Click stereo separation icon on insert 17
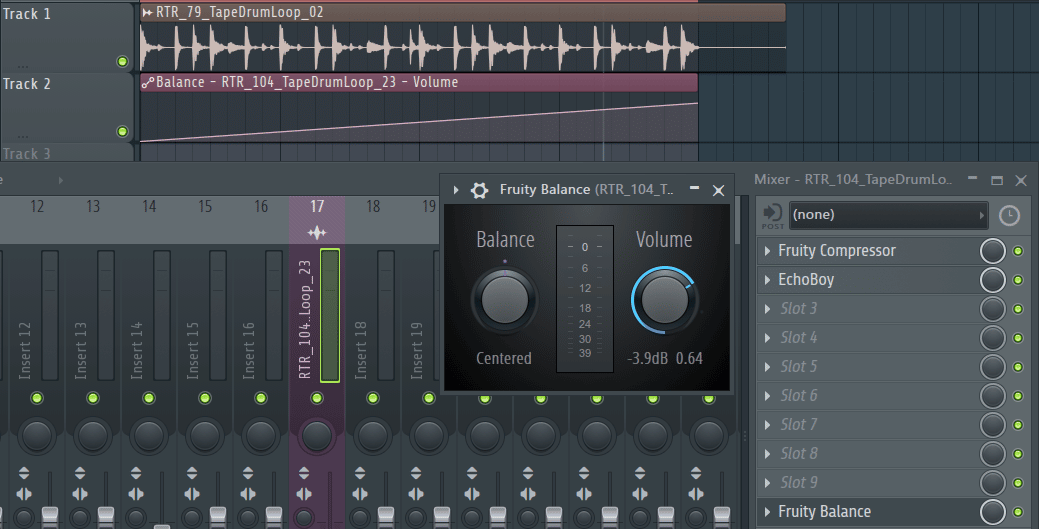Viewport: 1039px width, 529px height. click(x=304, y=494)
